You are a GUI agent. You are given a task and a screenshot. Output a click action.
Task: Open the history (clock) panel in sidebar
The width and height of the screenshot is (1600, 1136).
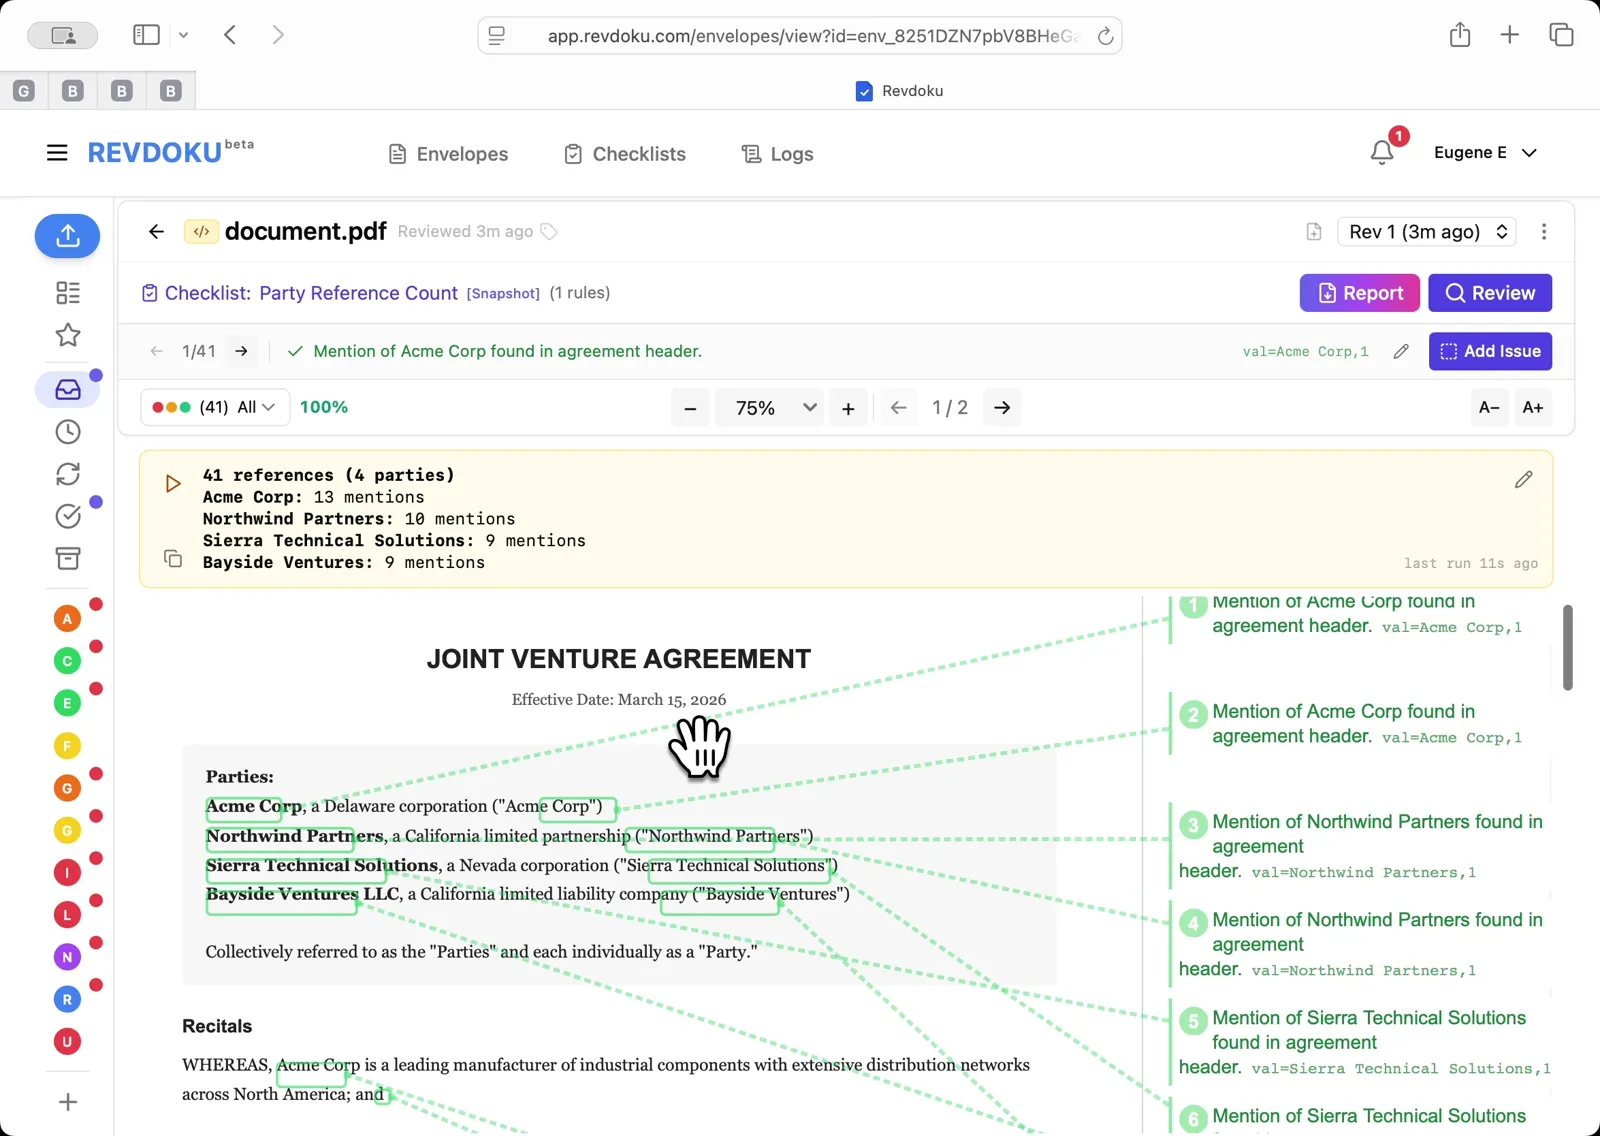67,432
